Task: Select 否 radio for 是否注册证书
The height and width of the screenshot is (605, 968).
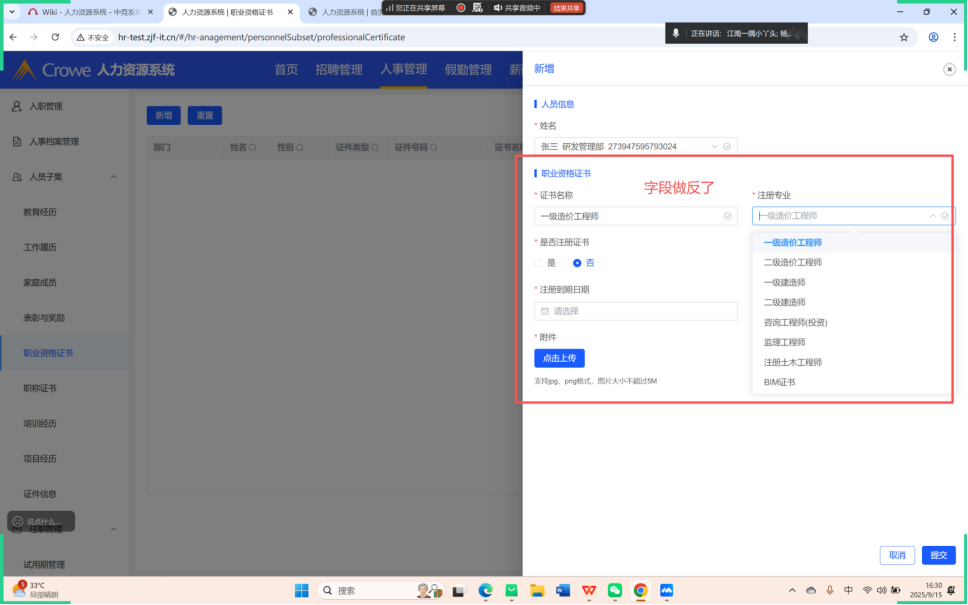Action: 577,263
